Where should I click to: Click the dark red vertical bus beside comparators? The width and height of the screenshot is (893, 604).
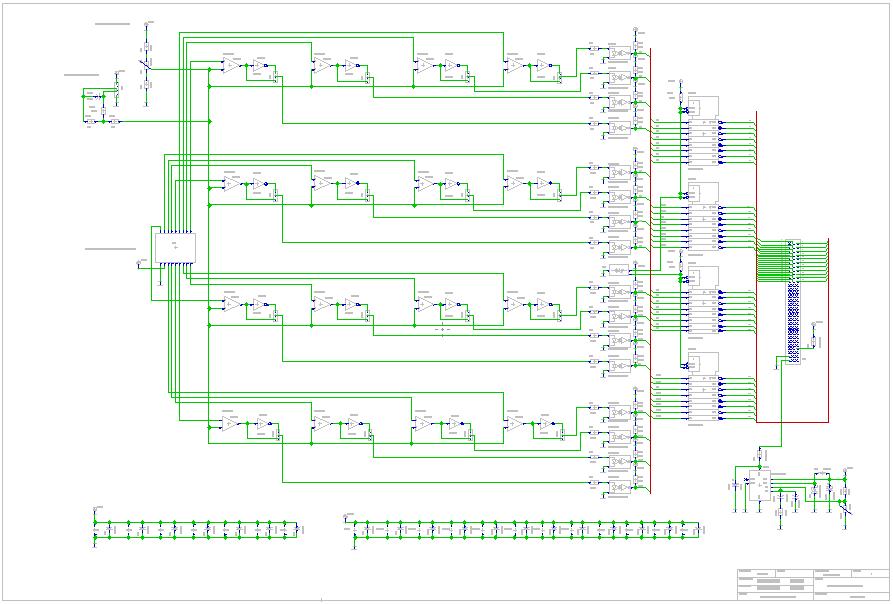click(x=650, y=270)
